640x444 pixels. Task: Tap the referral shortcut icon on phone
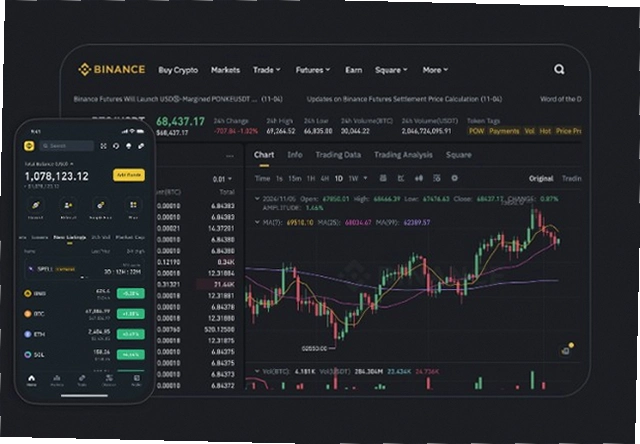(68, 205)
